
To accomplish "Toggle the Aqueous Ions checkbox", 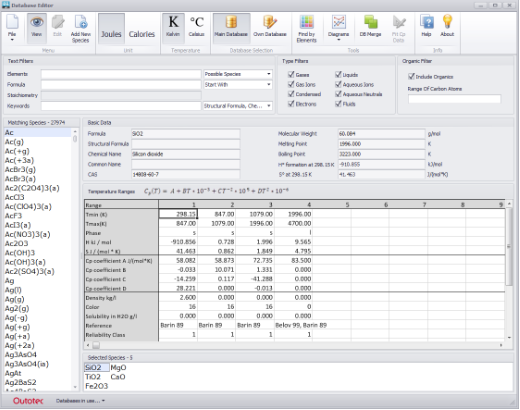I will click(x=338, y=84).
